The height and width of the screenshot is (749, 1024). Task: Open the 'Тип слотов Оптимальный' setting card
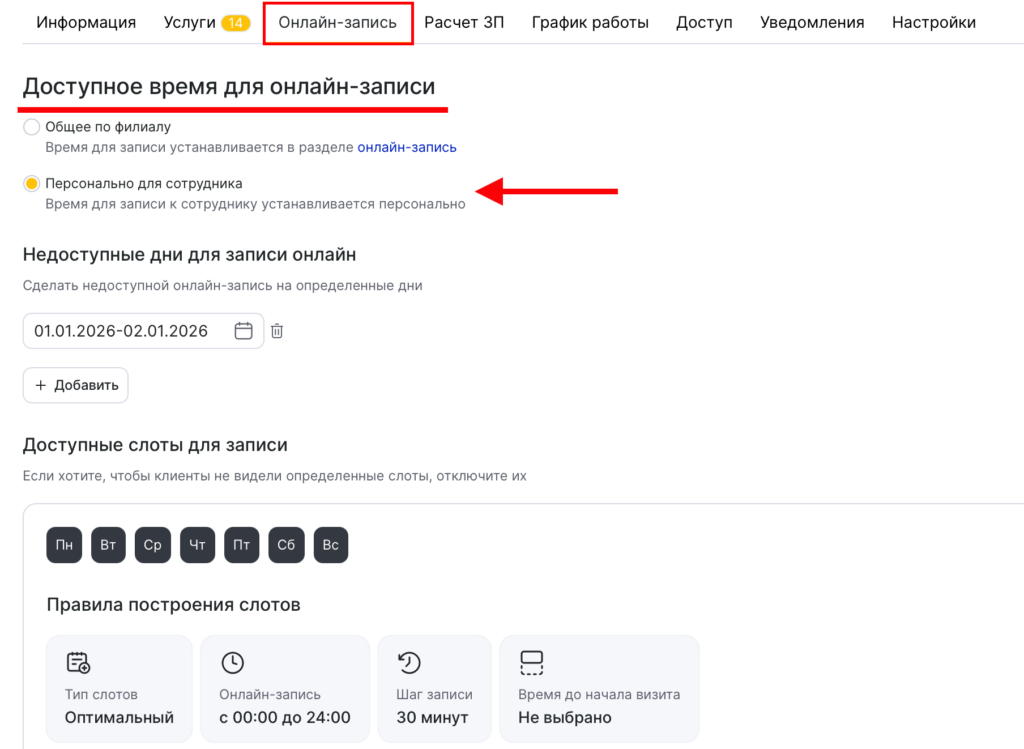(x=120, y=689)
